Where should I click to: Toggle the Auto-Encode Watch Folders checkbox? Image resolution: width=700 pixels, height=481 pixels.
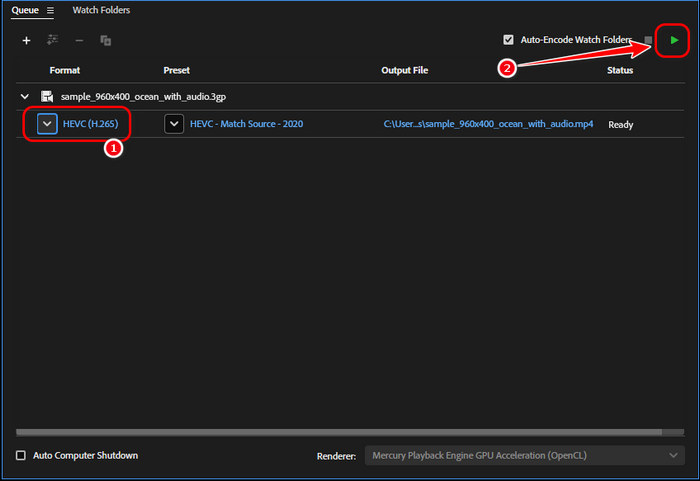pos(508,40)
